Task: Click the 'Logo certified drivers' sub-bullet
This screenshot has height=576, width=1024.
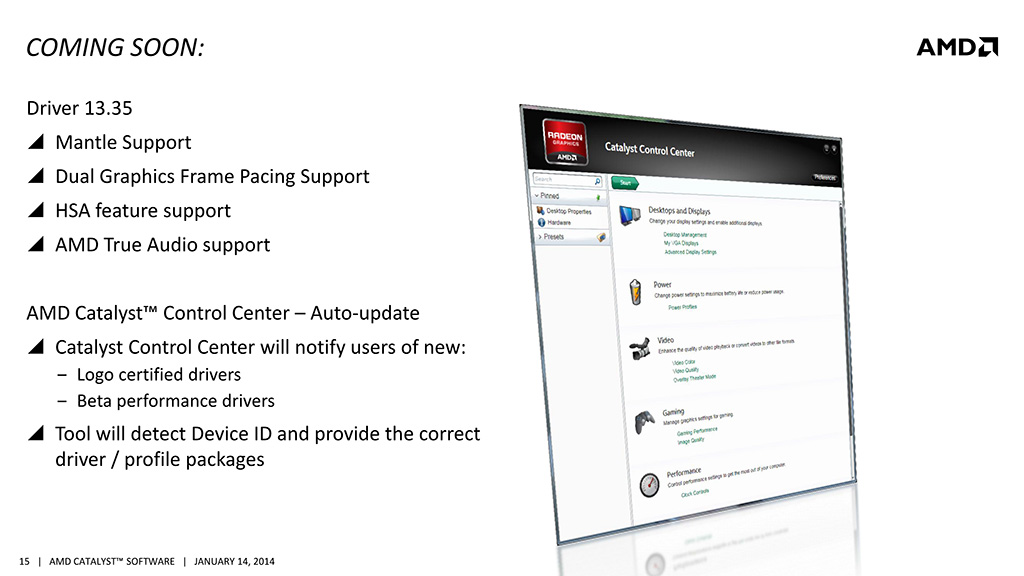Action: point(159,375)
